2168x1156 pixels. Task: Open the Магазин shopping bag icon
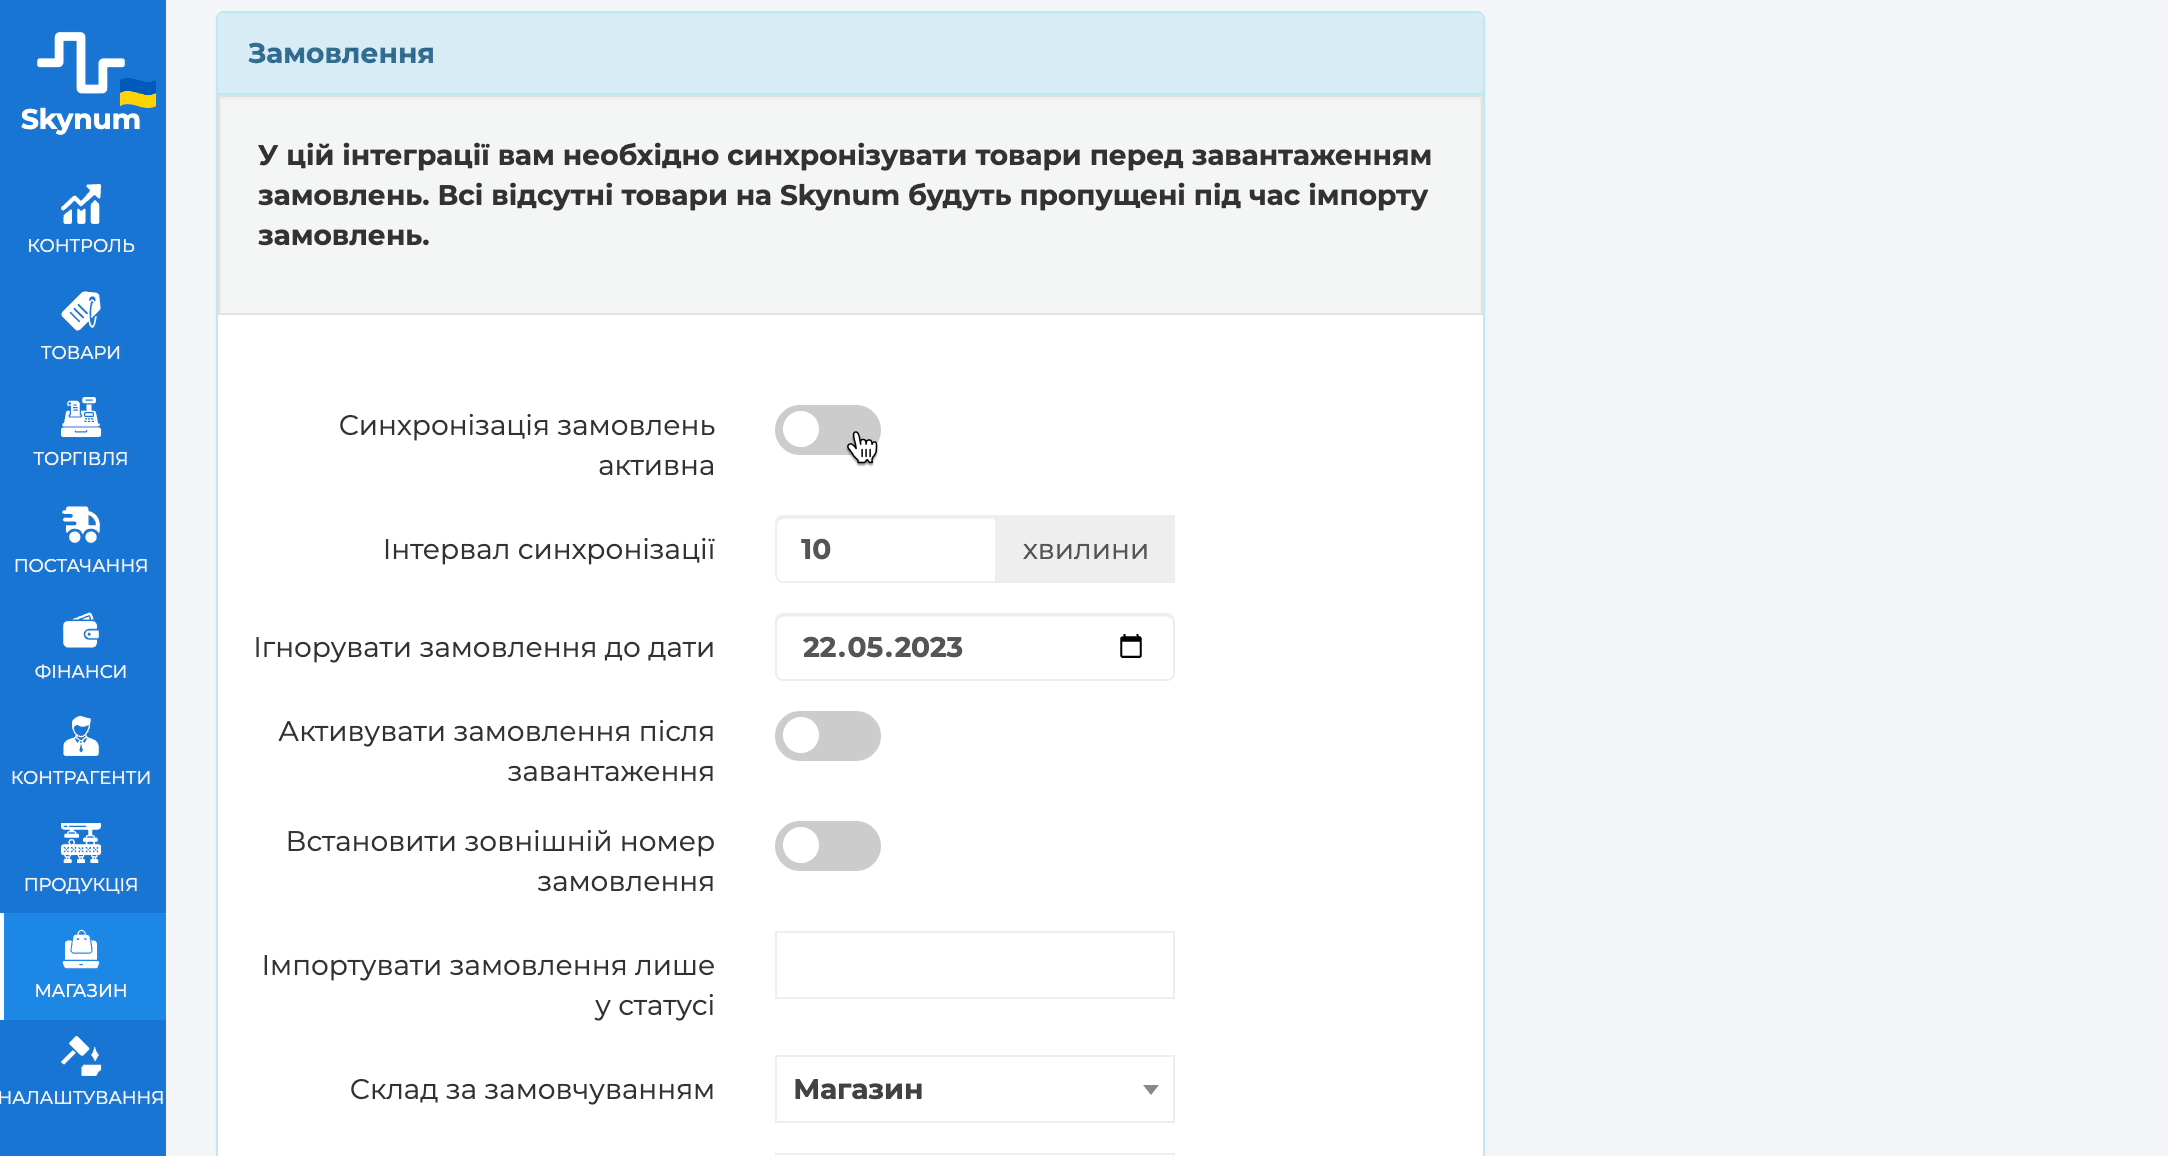pos(81,950)
